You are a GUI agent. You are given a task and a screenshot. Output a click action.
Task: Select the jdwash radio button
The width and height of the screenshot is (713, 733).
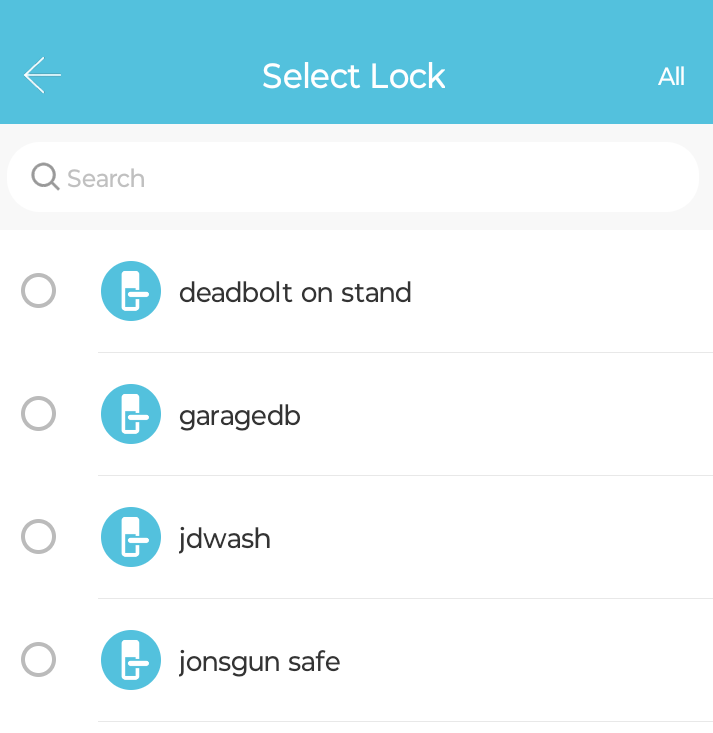point(38,536)
